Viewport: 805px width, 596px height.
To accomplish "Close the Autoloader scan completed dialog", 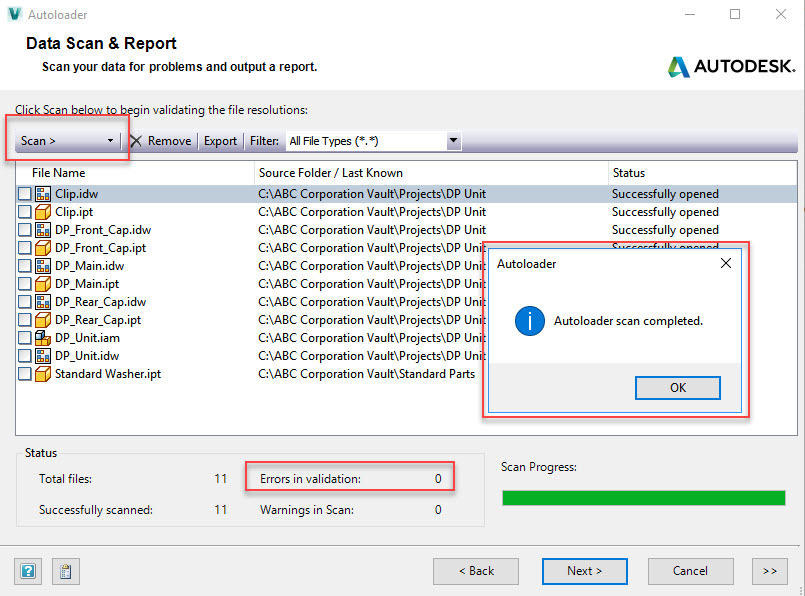I will [726, 263].
